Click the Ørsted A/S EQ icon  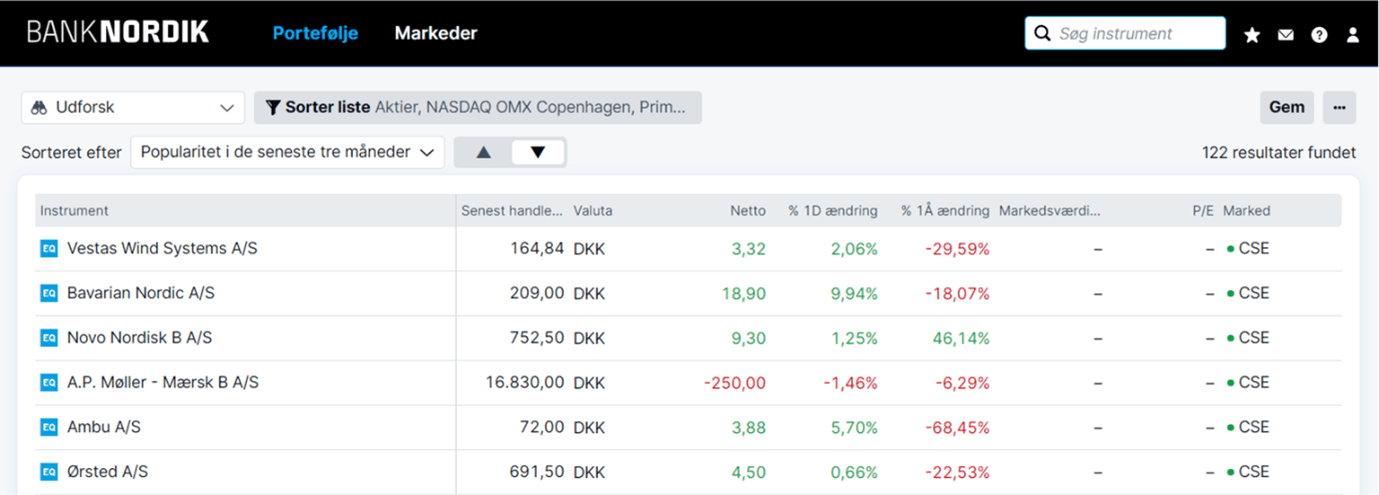coord(49,472)
